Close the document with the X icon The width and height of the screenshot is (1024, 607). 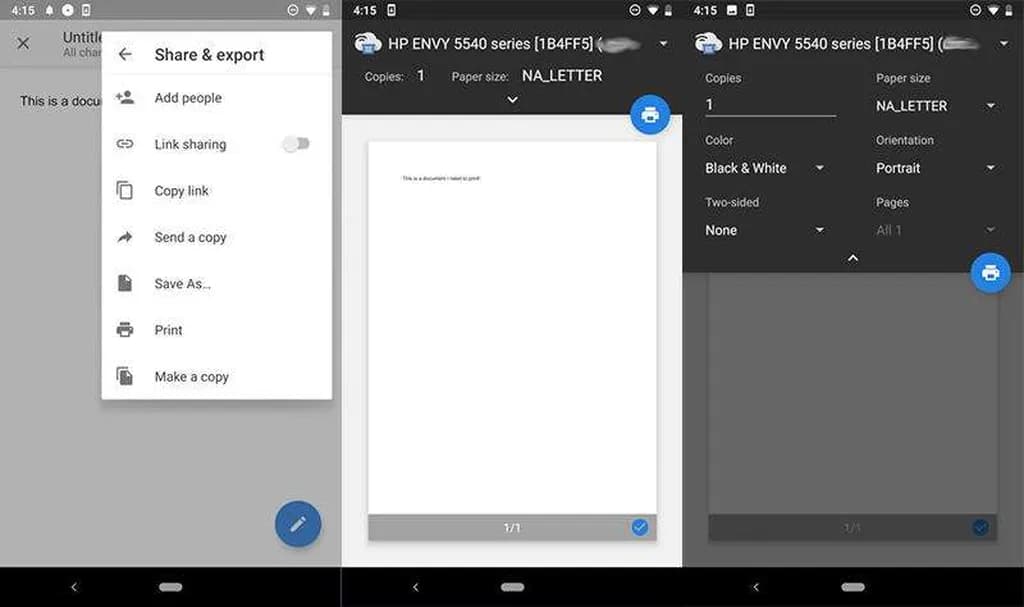24,43
